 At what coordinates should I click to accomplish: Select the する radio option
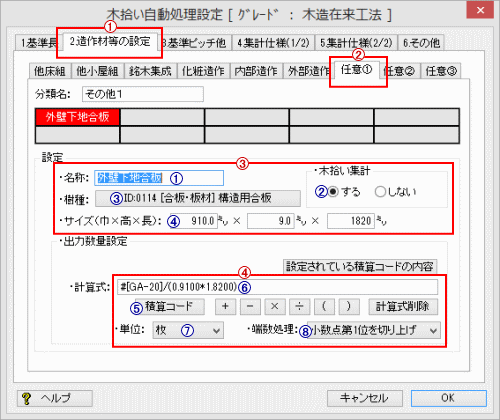click(x=333, y=192)
